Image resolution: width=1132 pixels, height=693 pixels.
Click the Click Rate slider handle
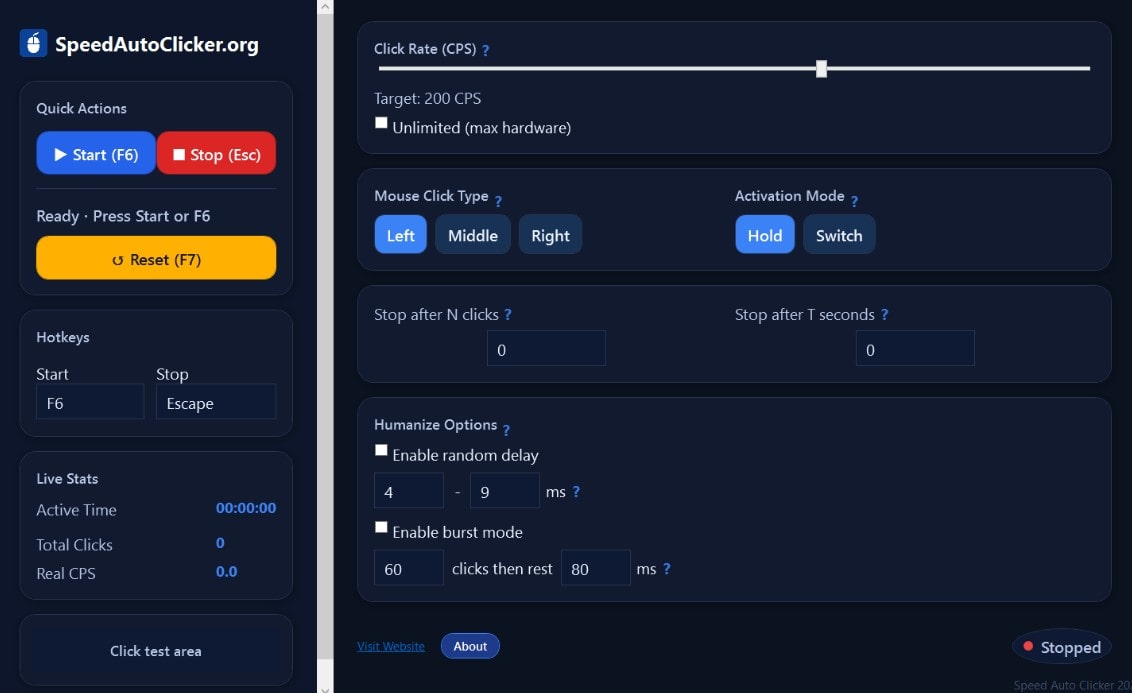821,69
